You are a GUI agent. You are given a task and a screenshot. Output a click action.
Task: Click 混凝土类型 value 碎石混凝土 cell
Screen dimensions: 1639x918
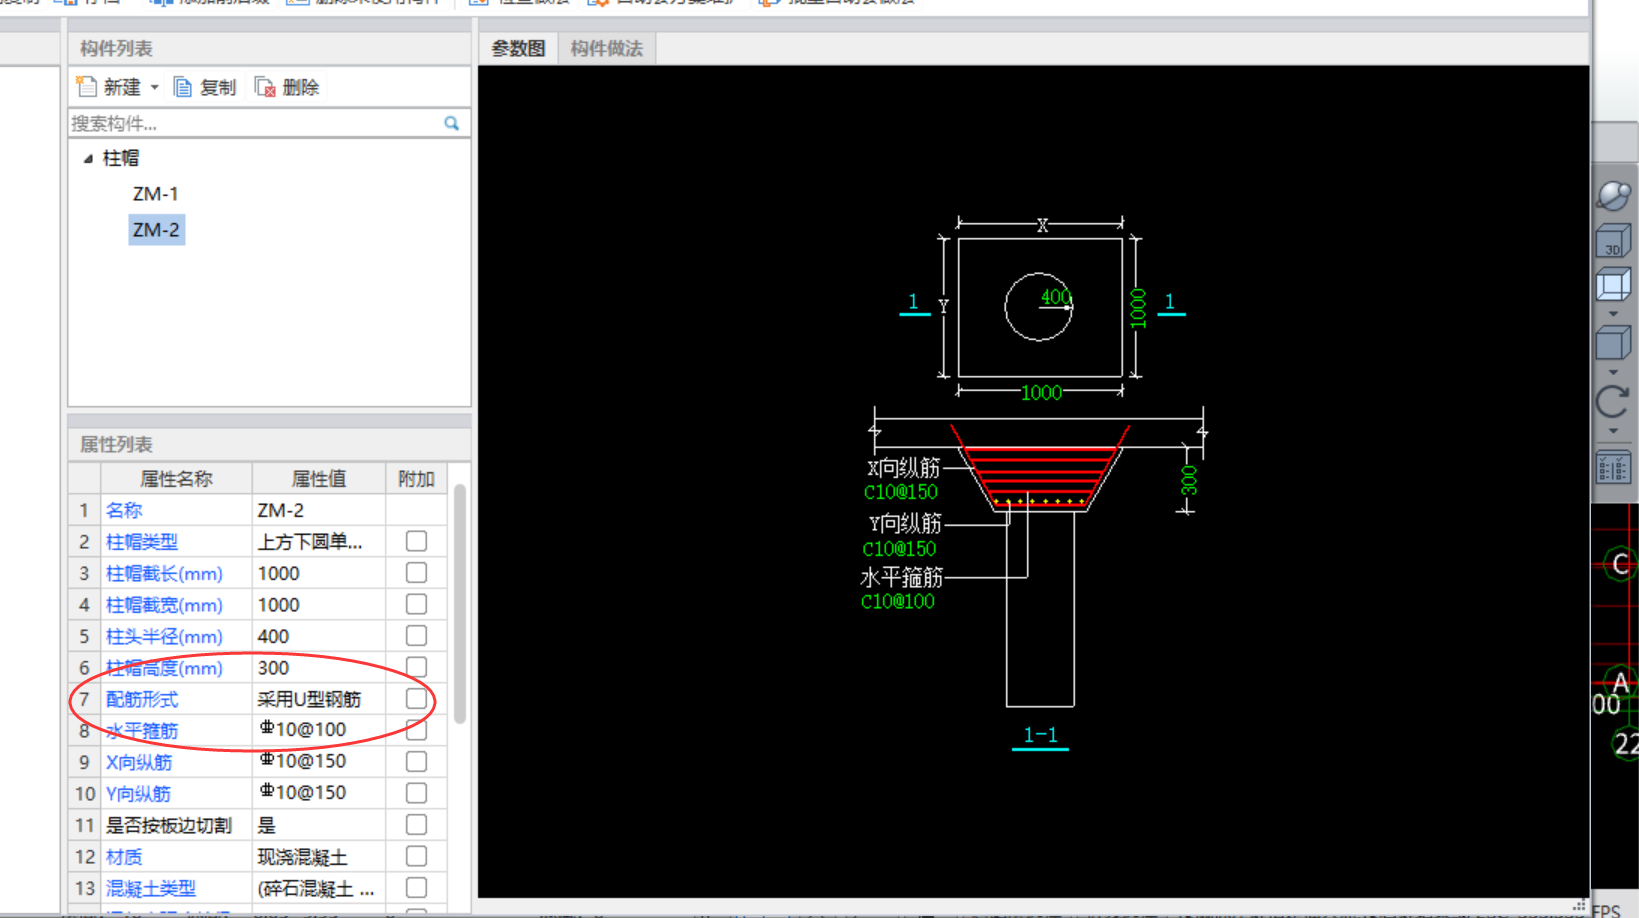318,888
